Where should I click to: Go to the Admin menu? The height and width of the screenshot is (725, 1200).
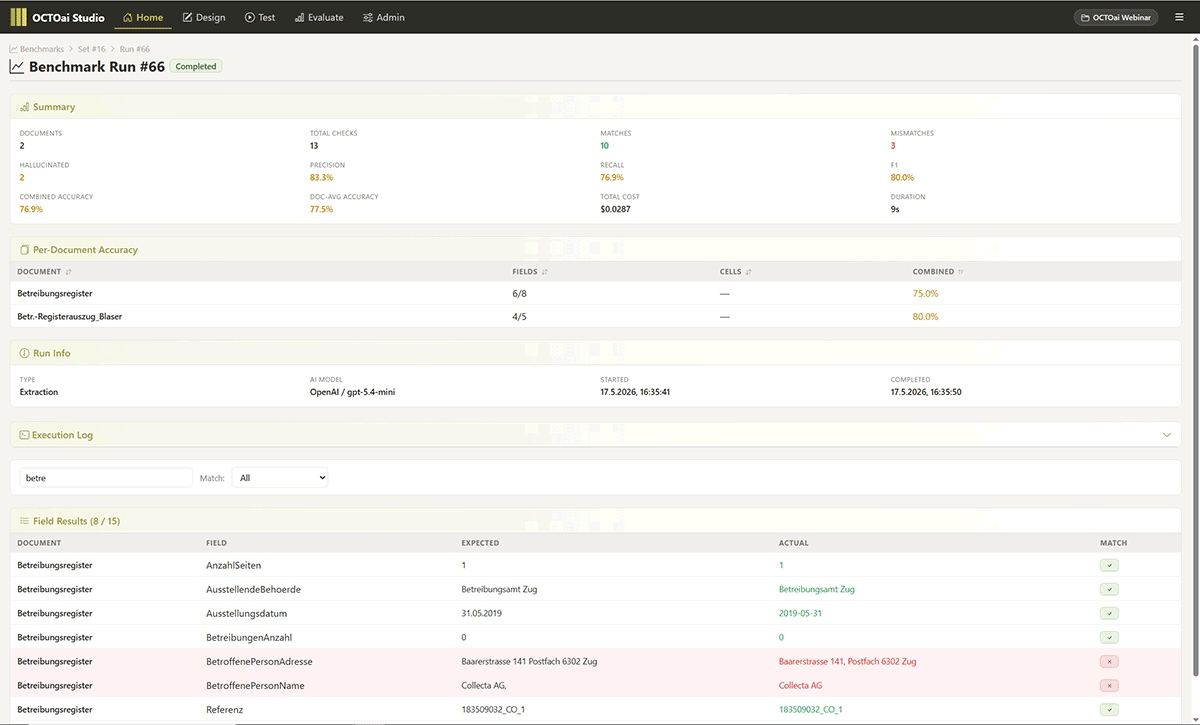click(x=384, y=17)
